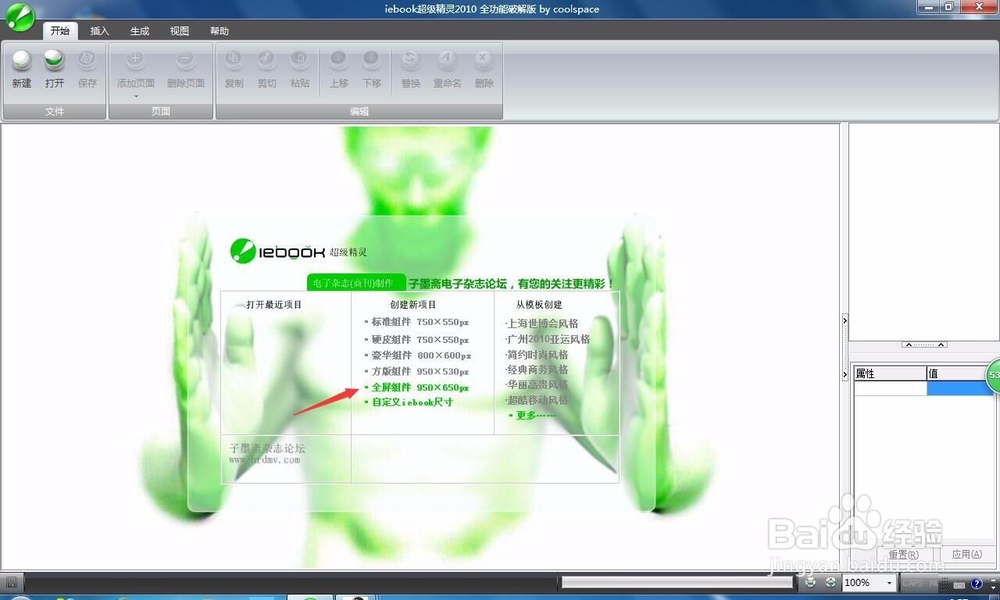Select the 电子杂志(商刊)制作 green tab
This screenshot has width=1000, height=600.
coord(355,282)
